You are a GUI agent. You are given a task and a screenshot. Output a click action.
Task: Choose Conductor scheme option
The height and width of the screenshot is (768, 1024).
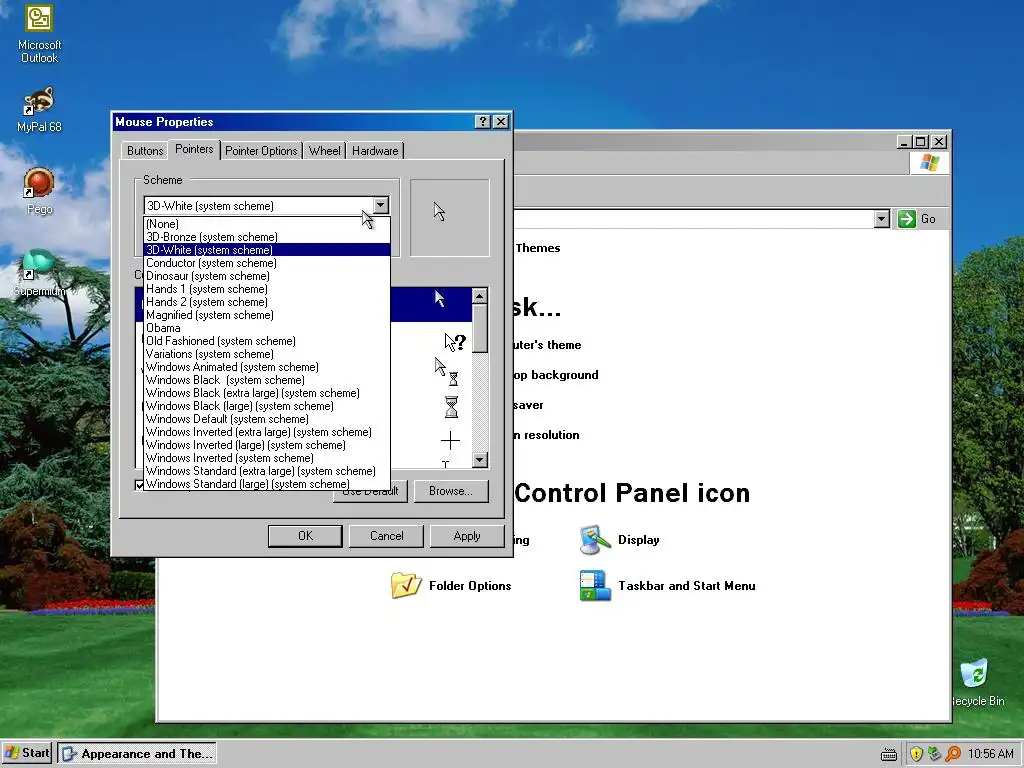266,263
